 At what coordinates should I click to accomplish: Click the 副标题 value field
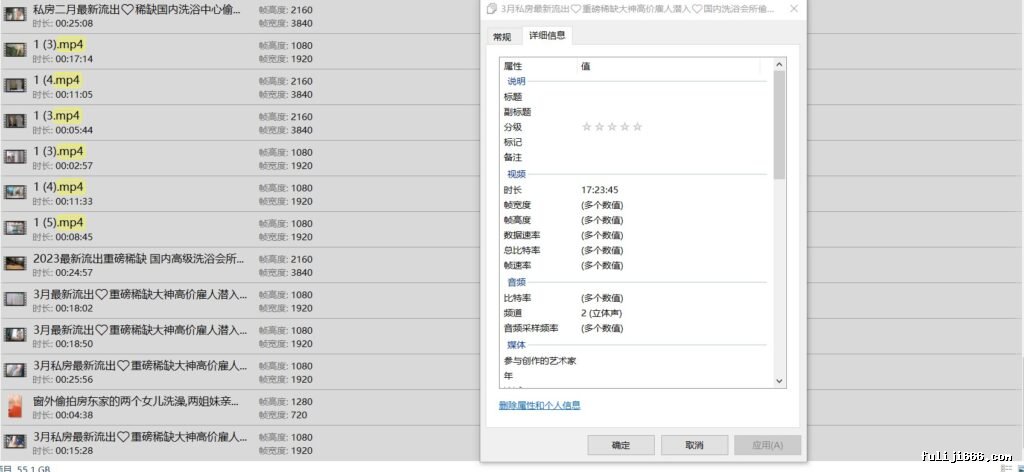click(x=673, y=112)
